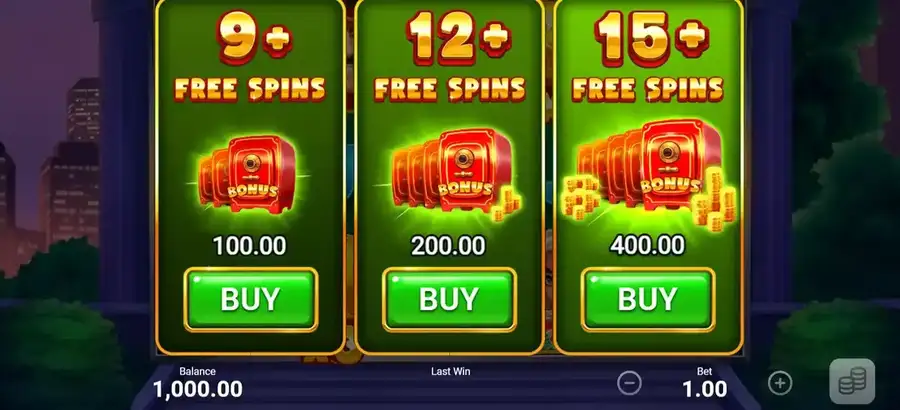Click the 9+ gold number heading

[x=254, y=37]
